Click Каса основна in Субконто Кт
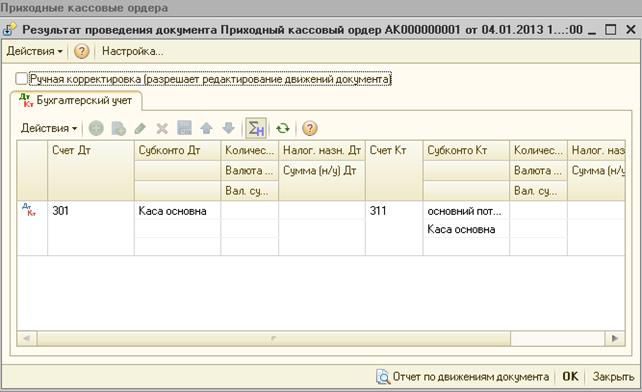 coord(466,229)
